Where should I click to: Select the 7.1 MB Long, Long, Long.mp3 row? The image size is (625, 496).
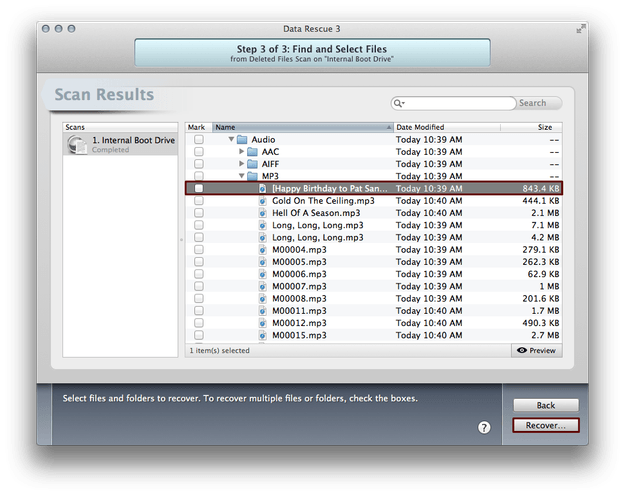(374, 225)
